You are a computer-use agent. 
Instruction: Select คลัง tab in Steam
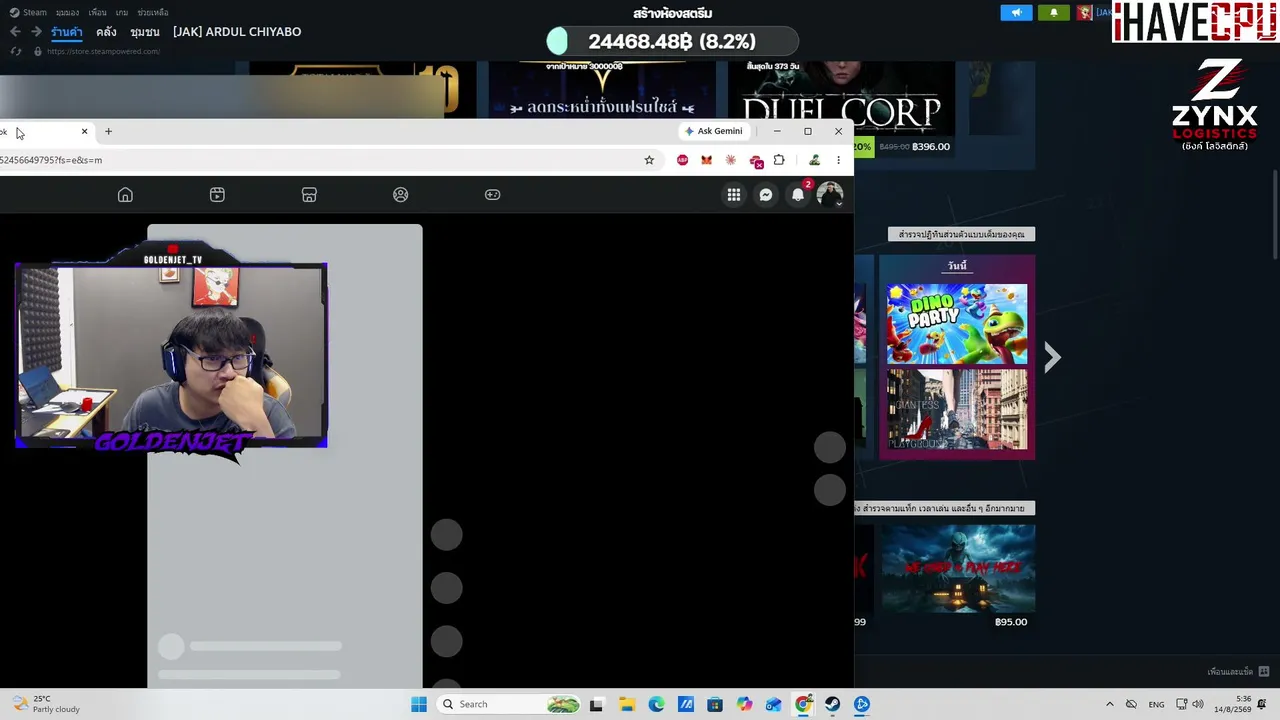(x=106, y=32)
